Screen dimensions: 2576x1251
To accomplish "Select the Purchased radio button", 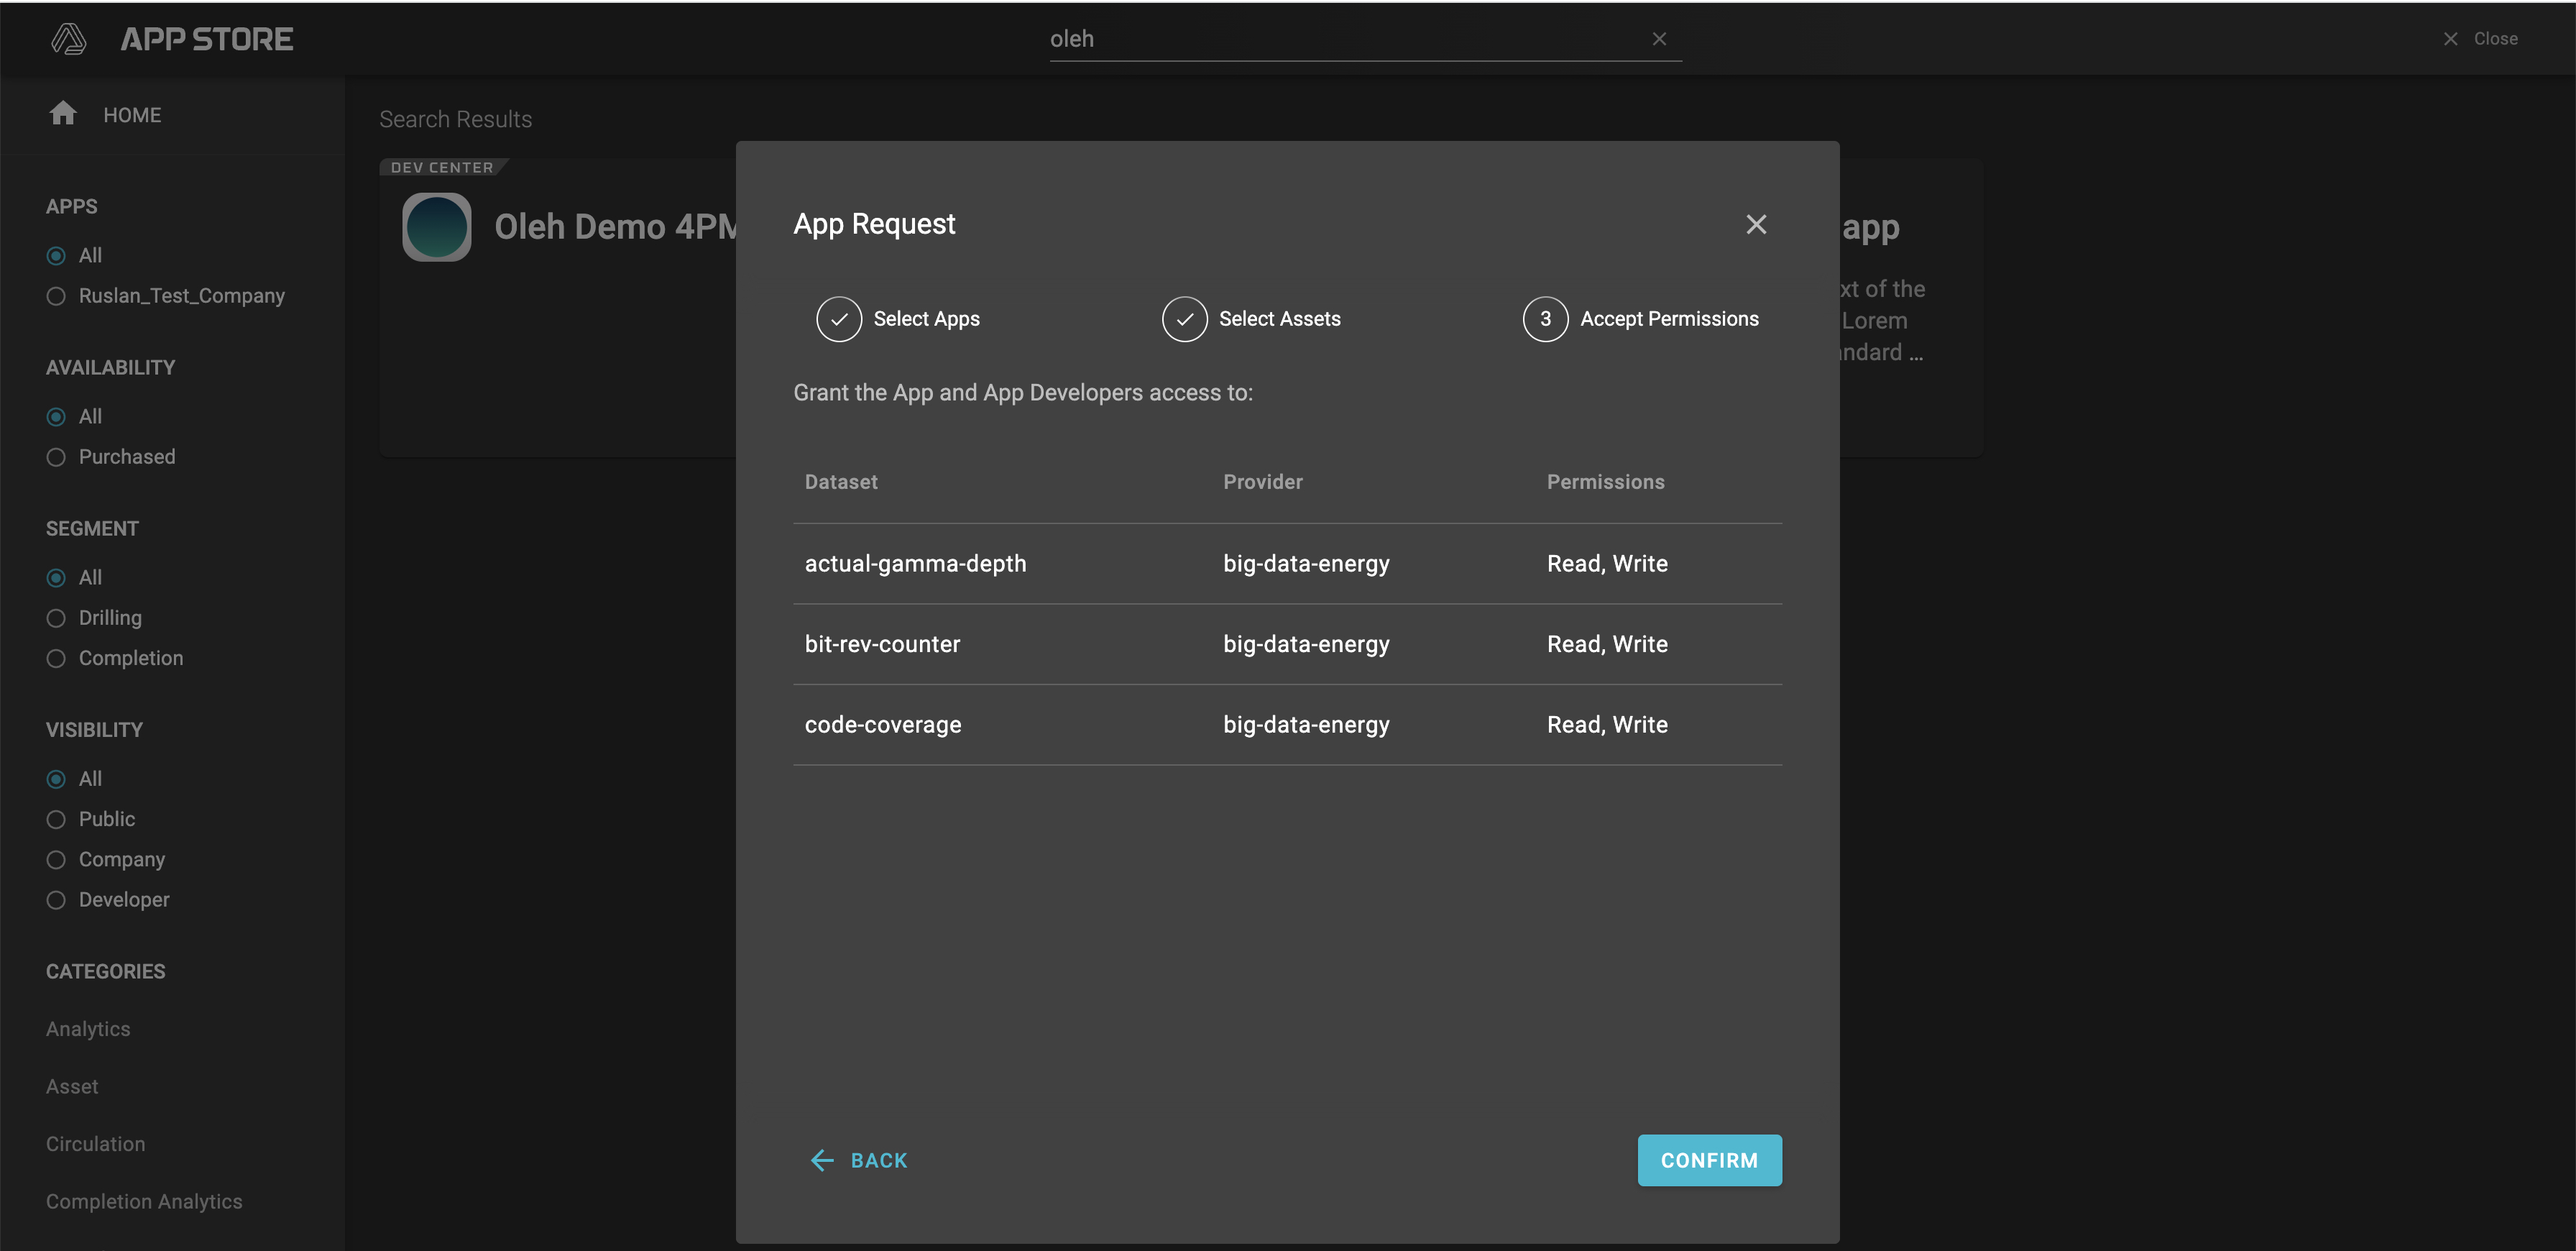I will [56, 457].
